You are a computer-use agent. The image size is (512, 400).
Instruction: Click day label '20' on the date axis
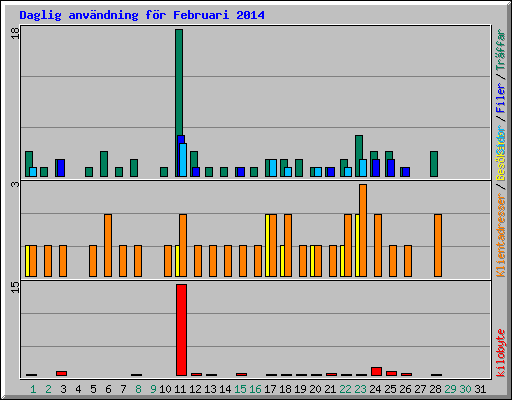point(315,389)
